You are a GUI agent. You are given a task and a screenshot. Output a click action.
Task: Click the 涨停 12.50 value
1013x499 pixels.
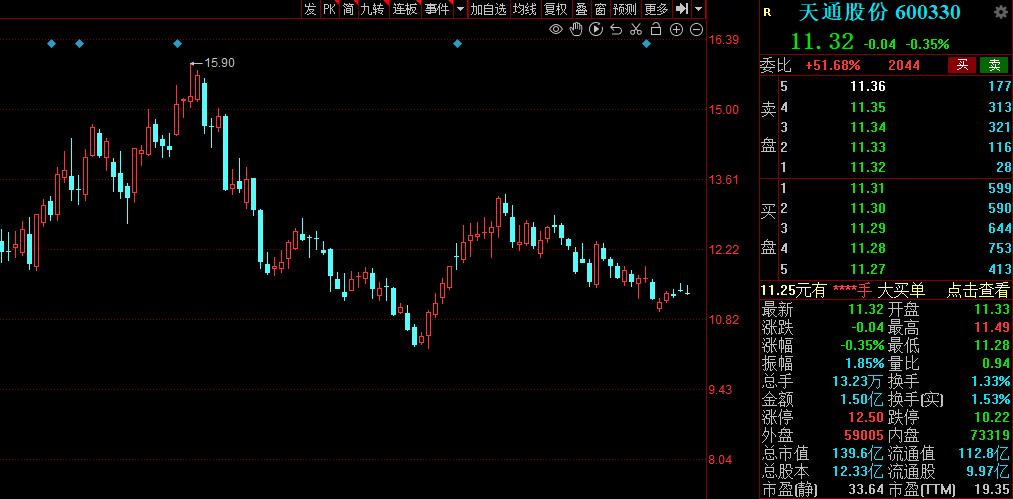[866, 417]
